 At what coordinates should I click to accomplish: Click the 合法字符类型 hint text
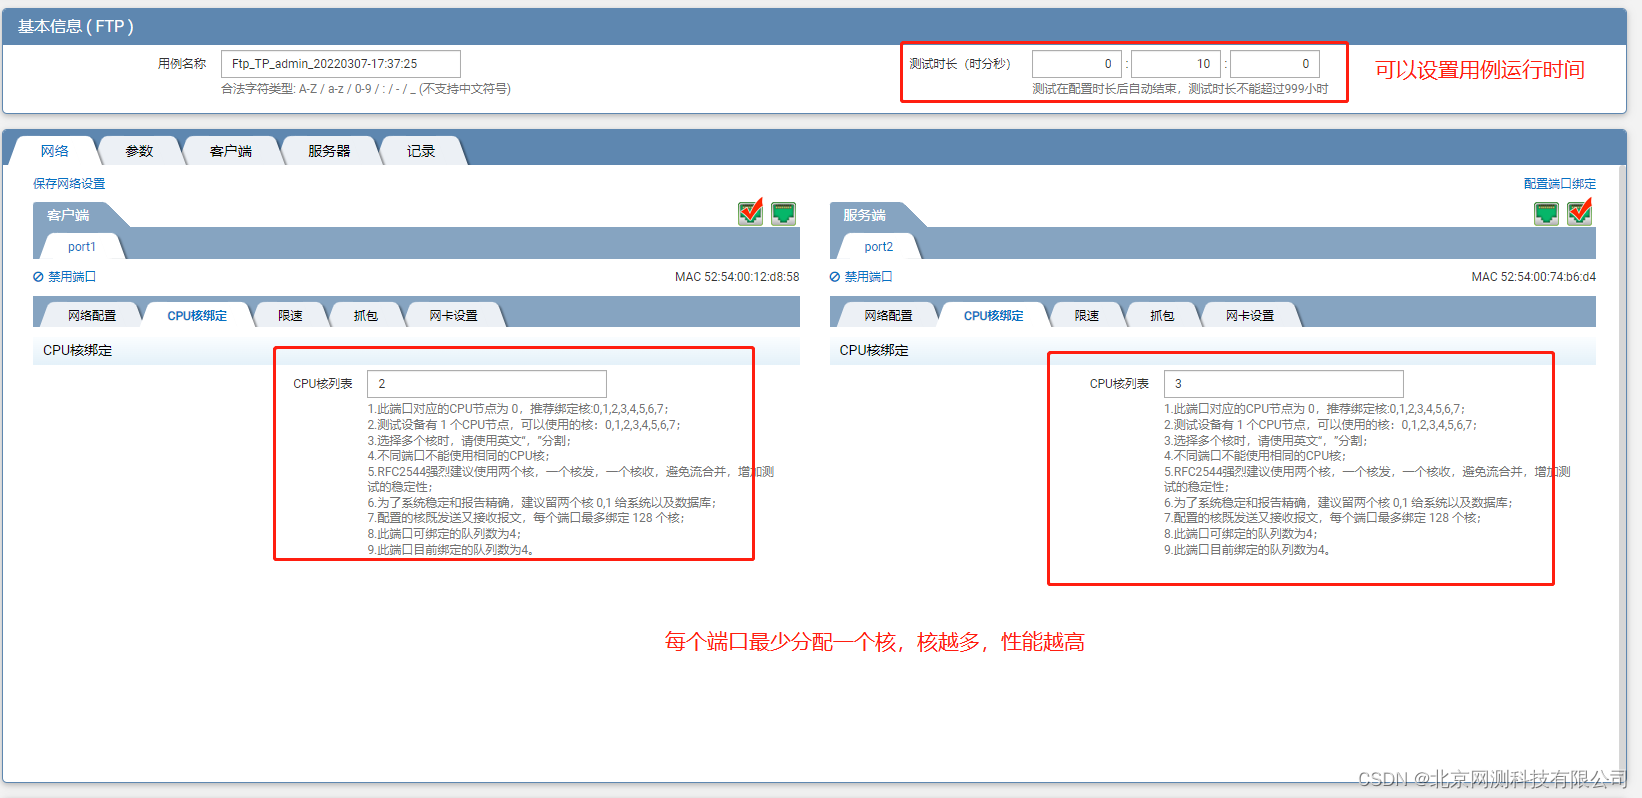pos(366,89)
